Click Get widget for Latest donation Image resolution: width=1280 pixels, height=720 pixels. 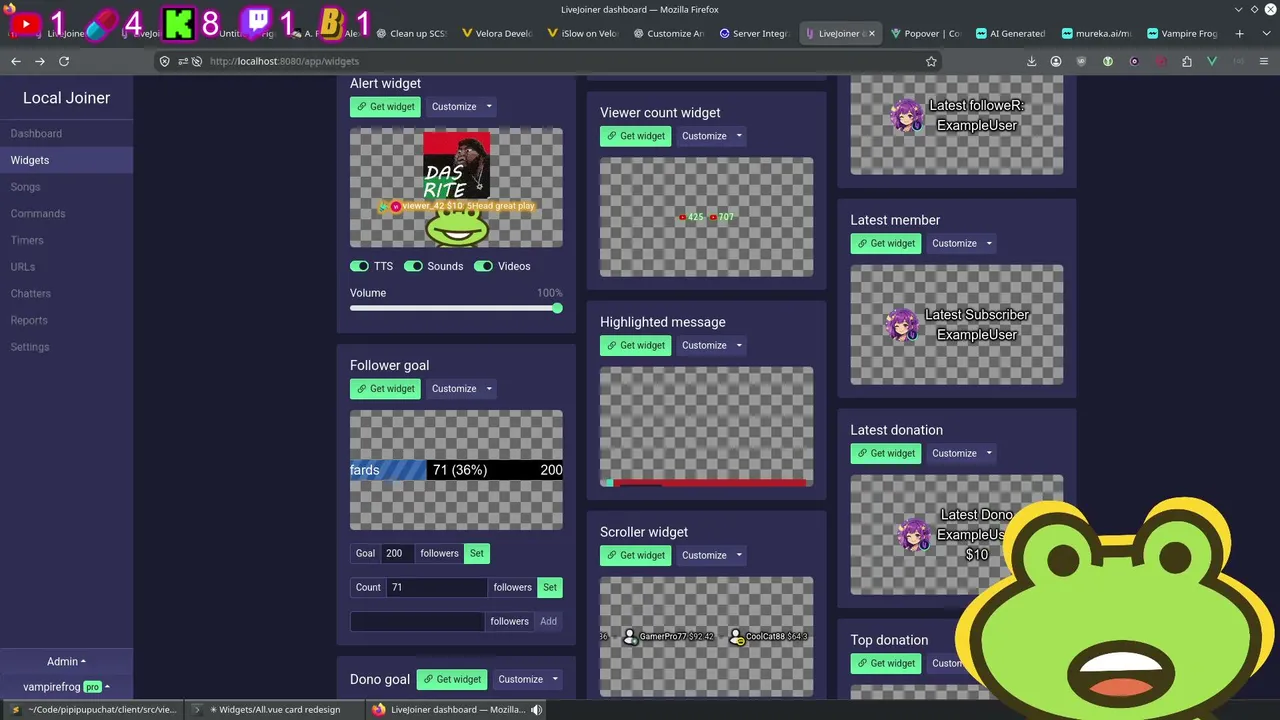[x=886, y=453]
